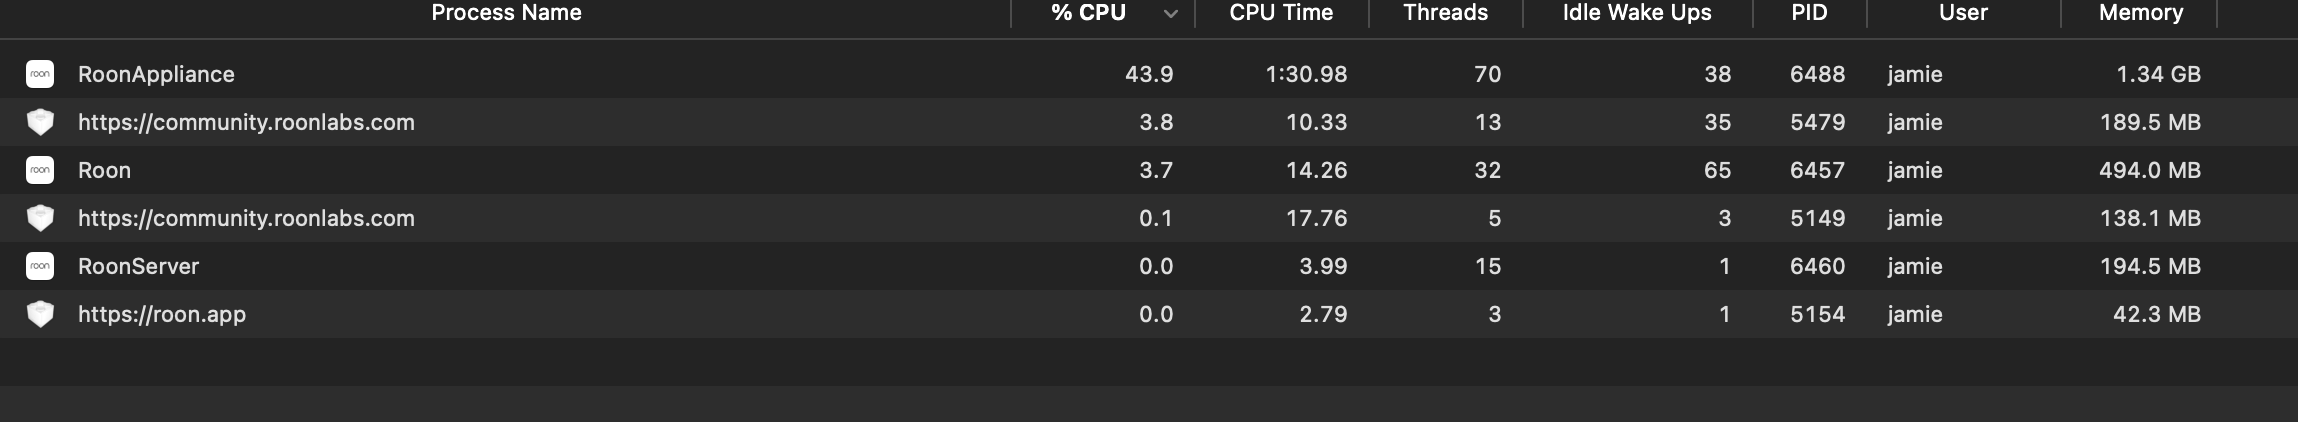Click the RoonServer process icon
This screenshot has width=2298, height=422.
pyautogui.click(x=40, y=266)
